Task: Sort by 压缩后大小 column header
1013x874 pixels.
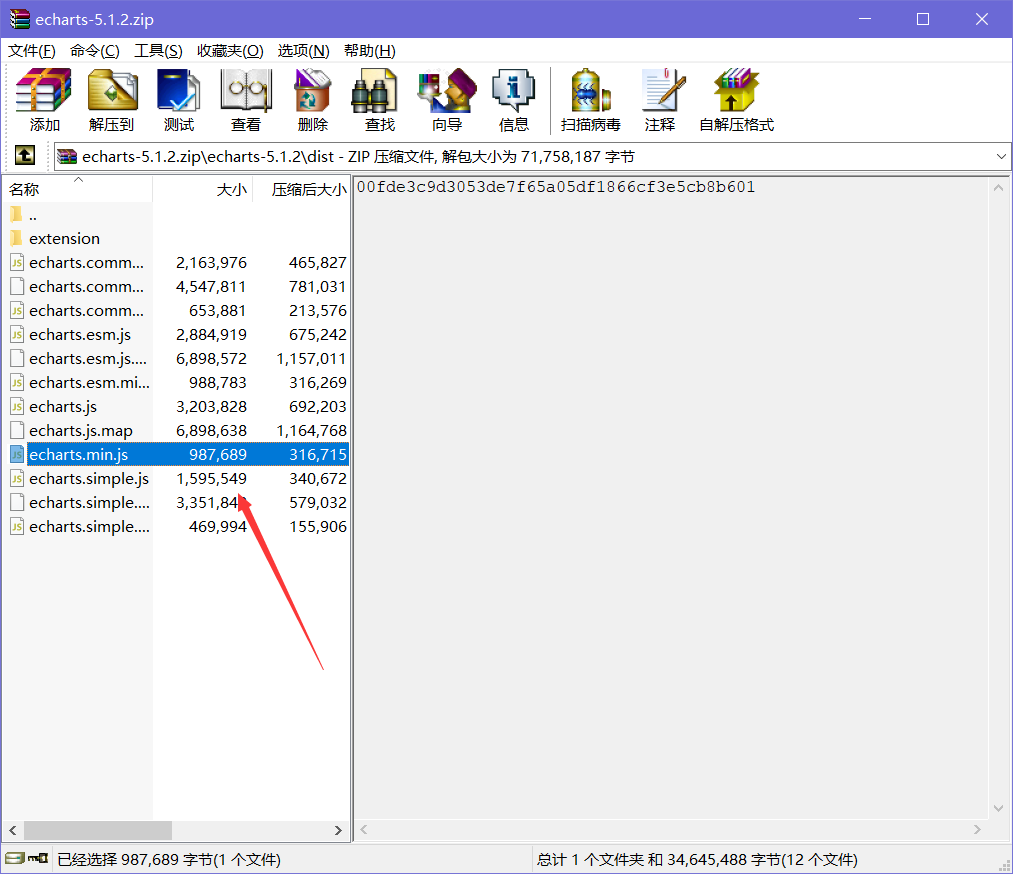Action: tap(301, 189)
